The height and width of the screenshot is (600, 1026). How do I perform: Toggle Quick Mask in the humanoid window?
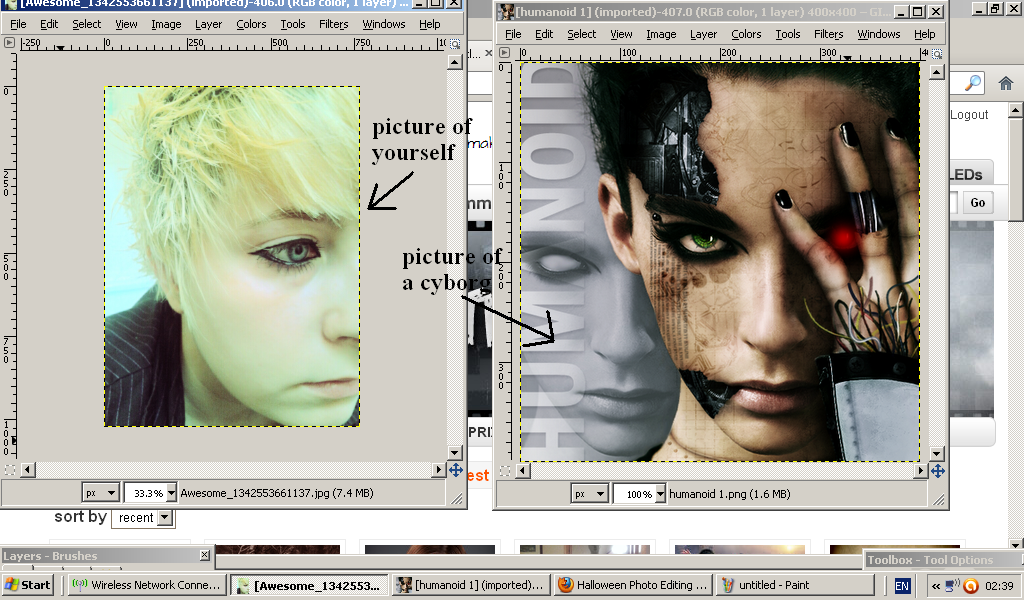[x=506, y=470]
